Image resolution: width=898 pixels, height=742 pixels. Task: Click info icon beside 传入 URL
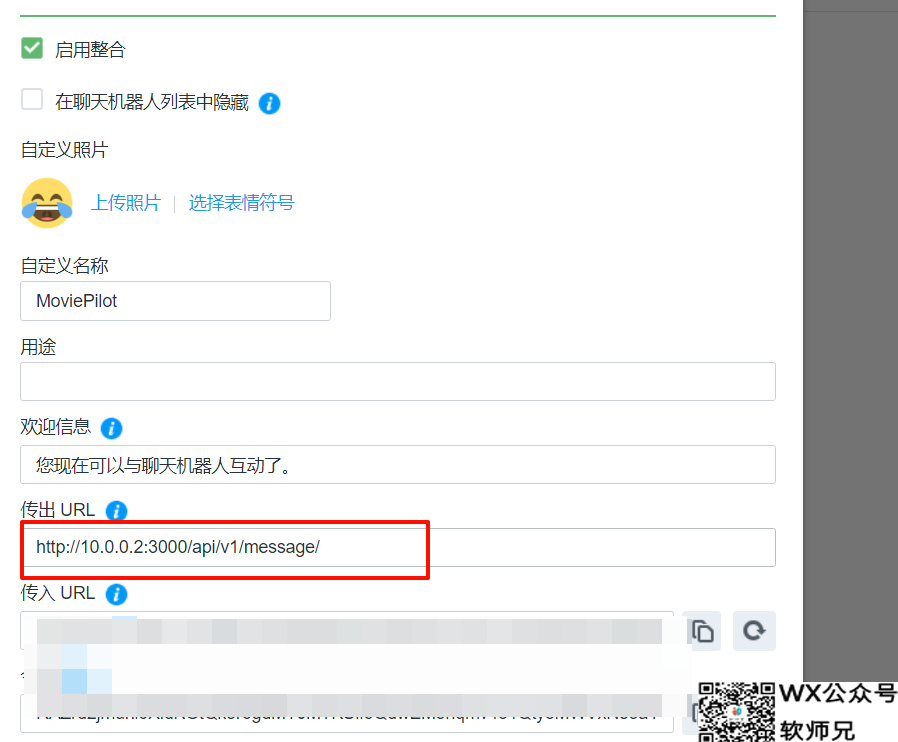(116, 594)
